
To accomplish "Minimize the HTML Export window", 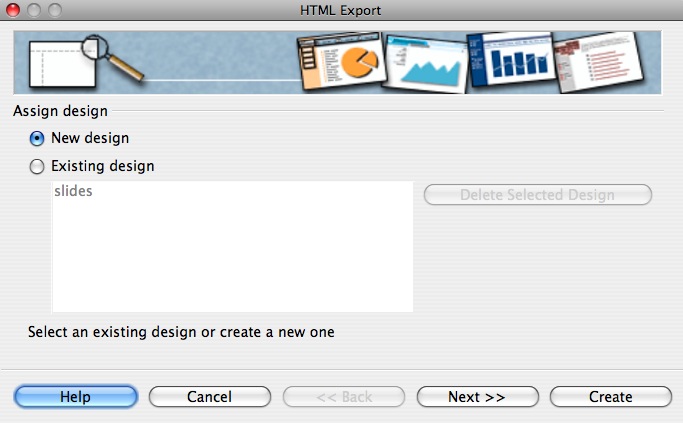I will (x=33, y=10).
